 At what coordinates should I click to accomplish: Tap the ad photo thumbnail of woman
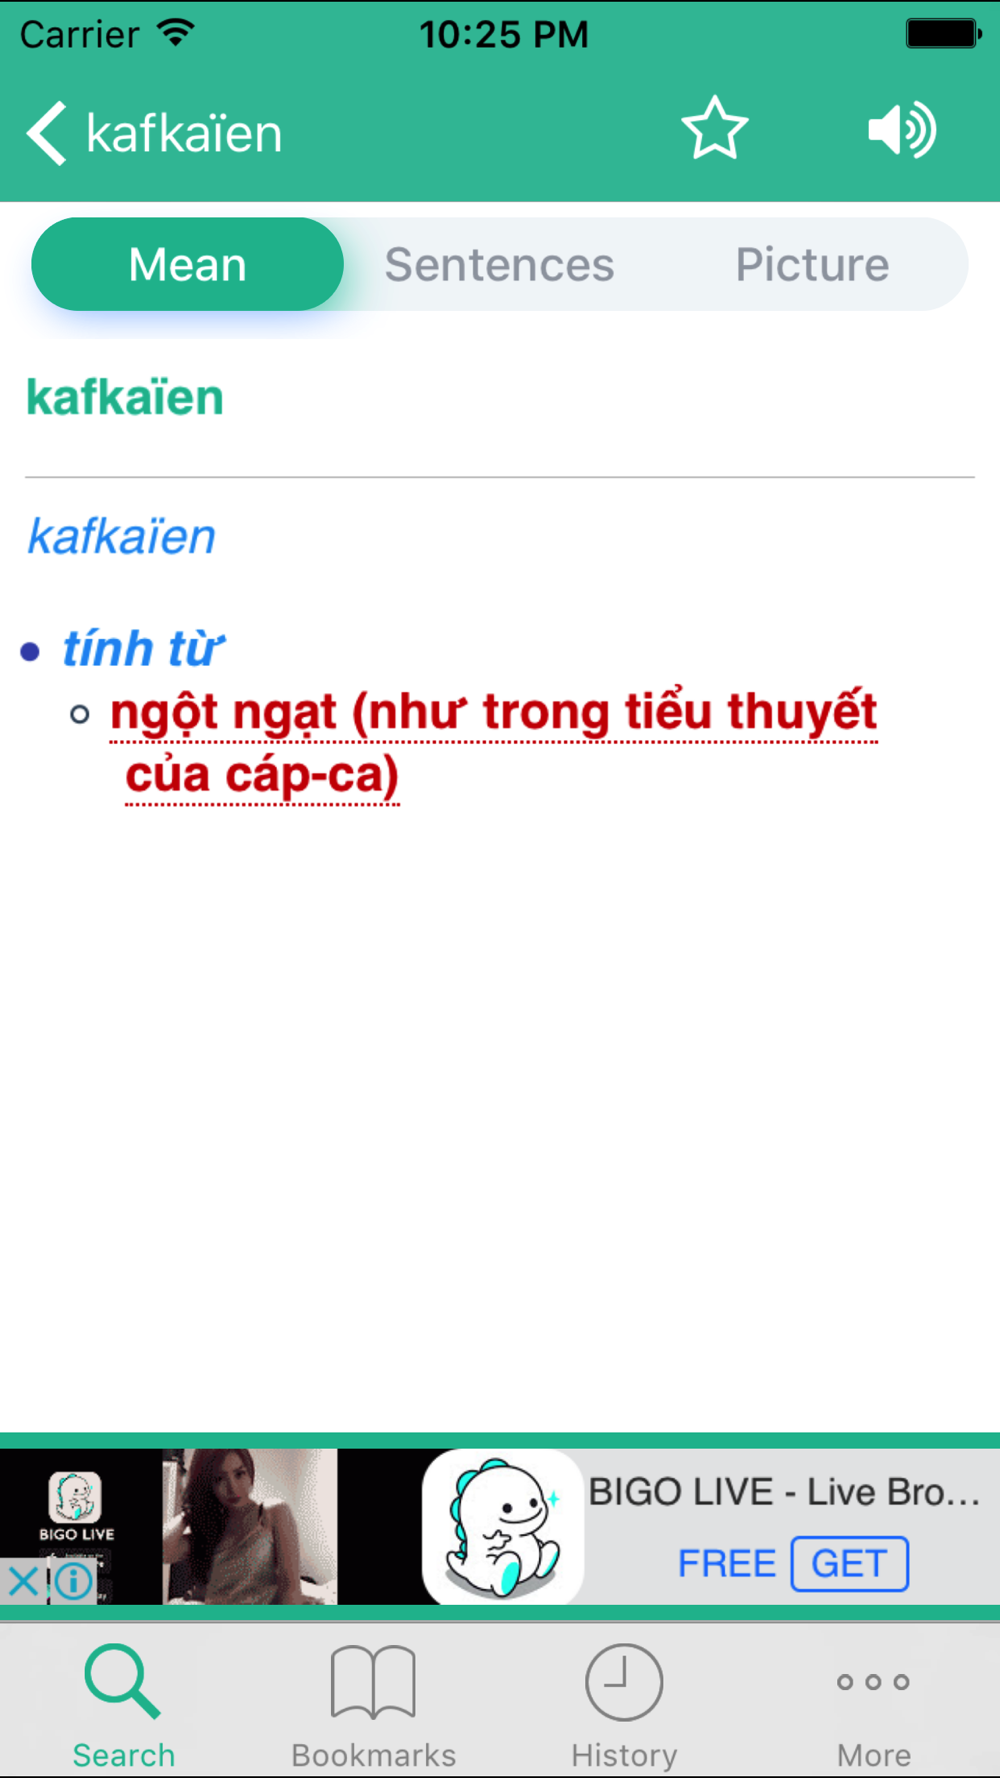[249, 1527]
